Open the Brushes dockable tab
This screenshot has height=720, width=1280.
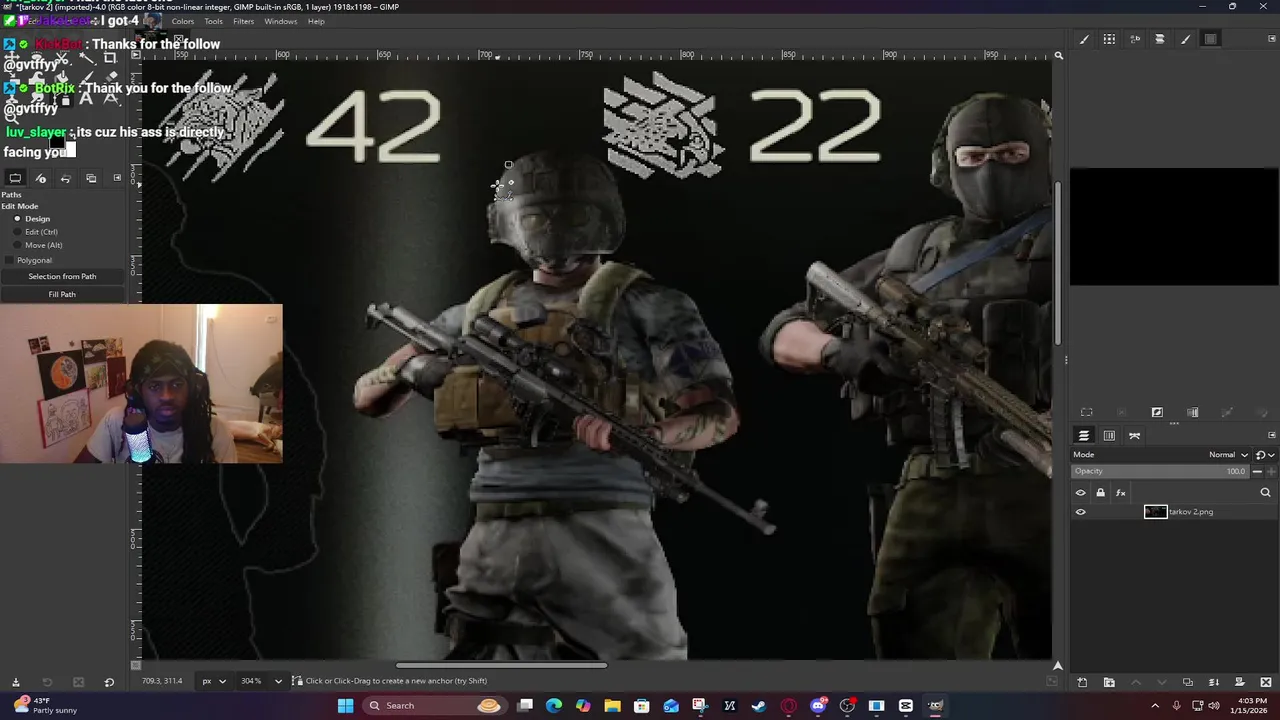pyautogui.click(x=1084, y=39)
